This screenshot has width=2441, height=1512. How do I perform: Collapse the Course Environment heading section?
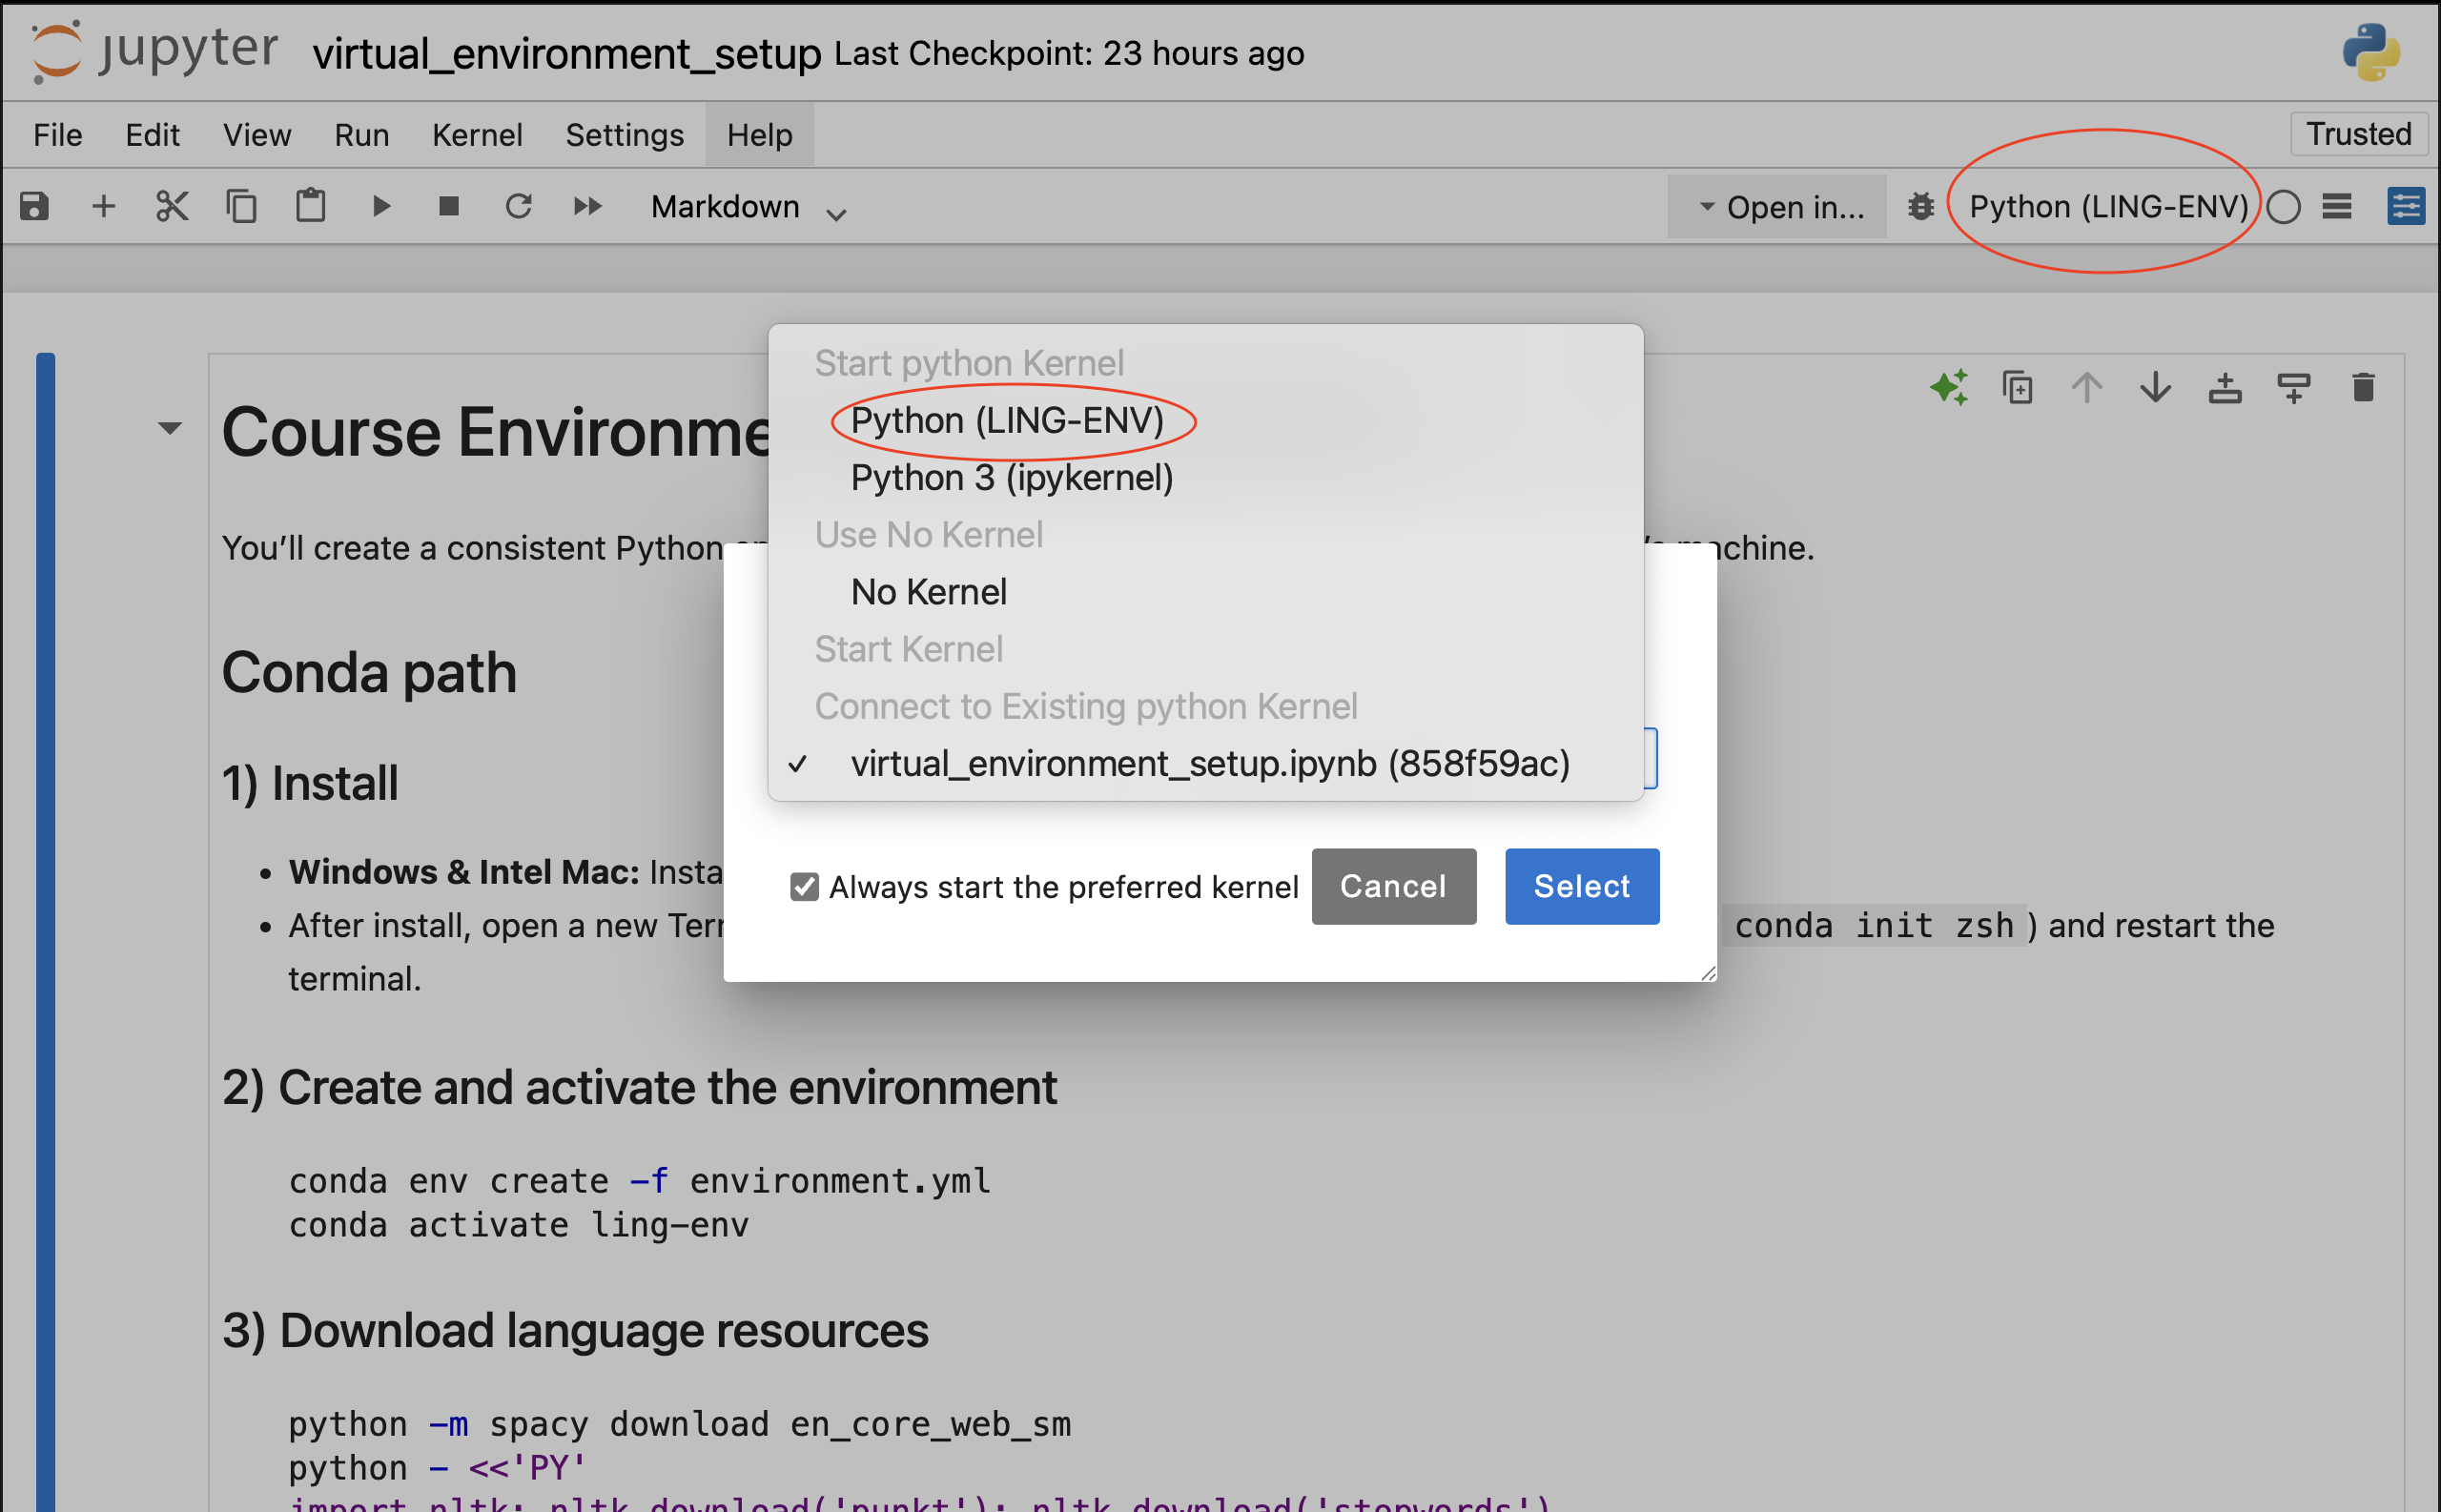point(170,429)
